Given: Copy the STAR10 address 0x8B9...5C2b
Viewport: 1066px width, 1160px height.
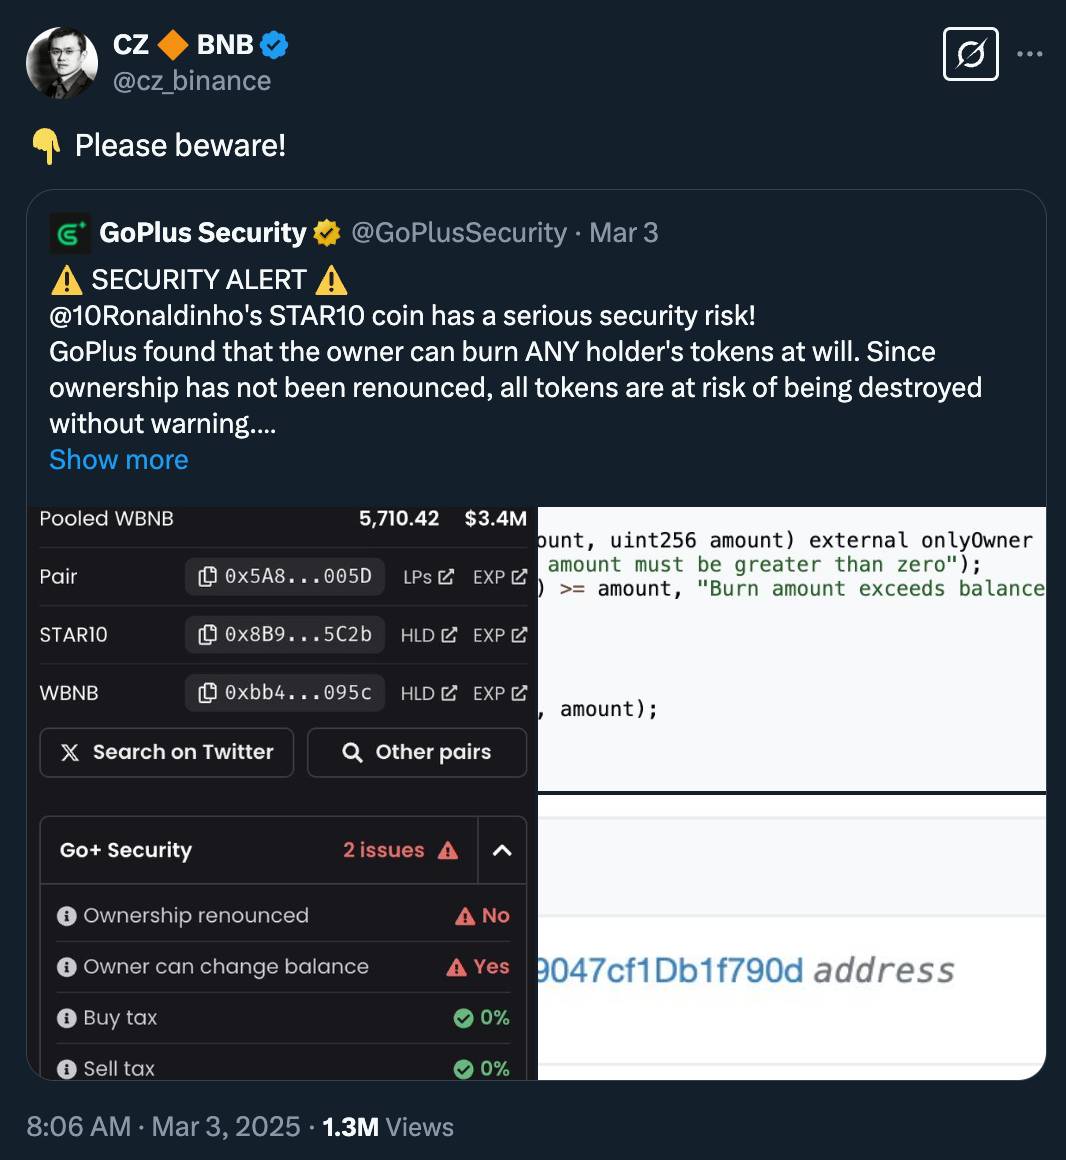Looking at the screenshot, I should [x=285, y=635].
